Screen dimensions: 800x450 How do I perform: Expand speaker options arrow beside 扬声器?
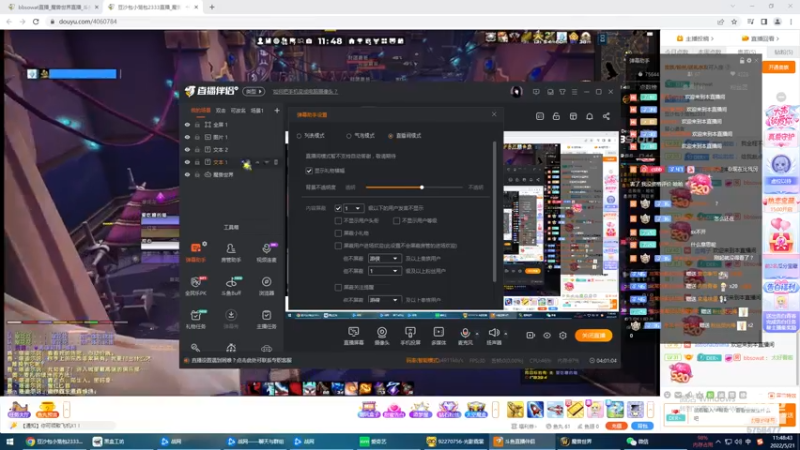pos(506,334)
